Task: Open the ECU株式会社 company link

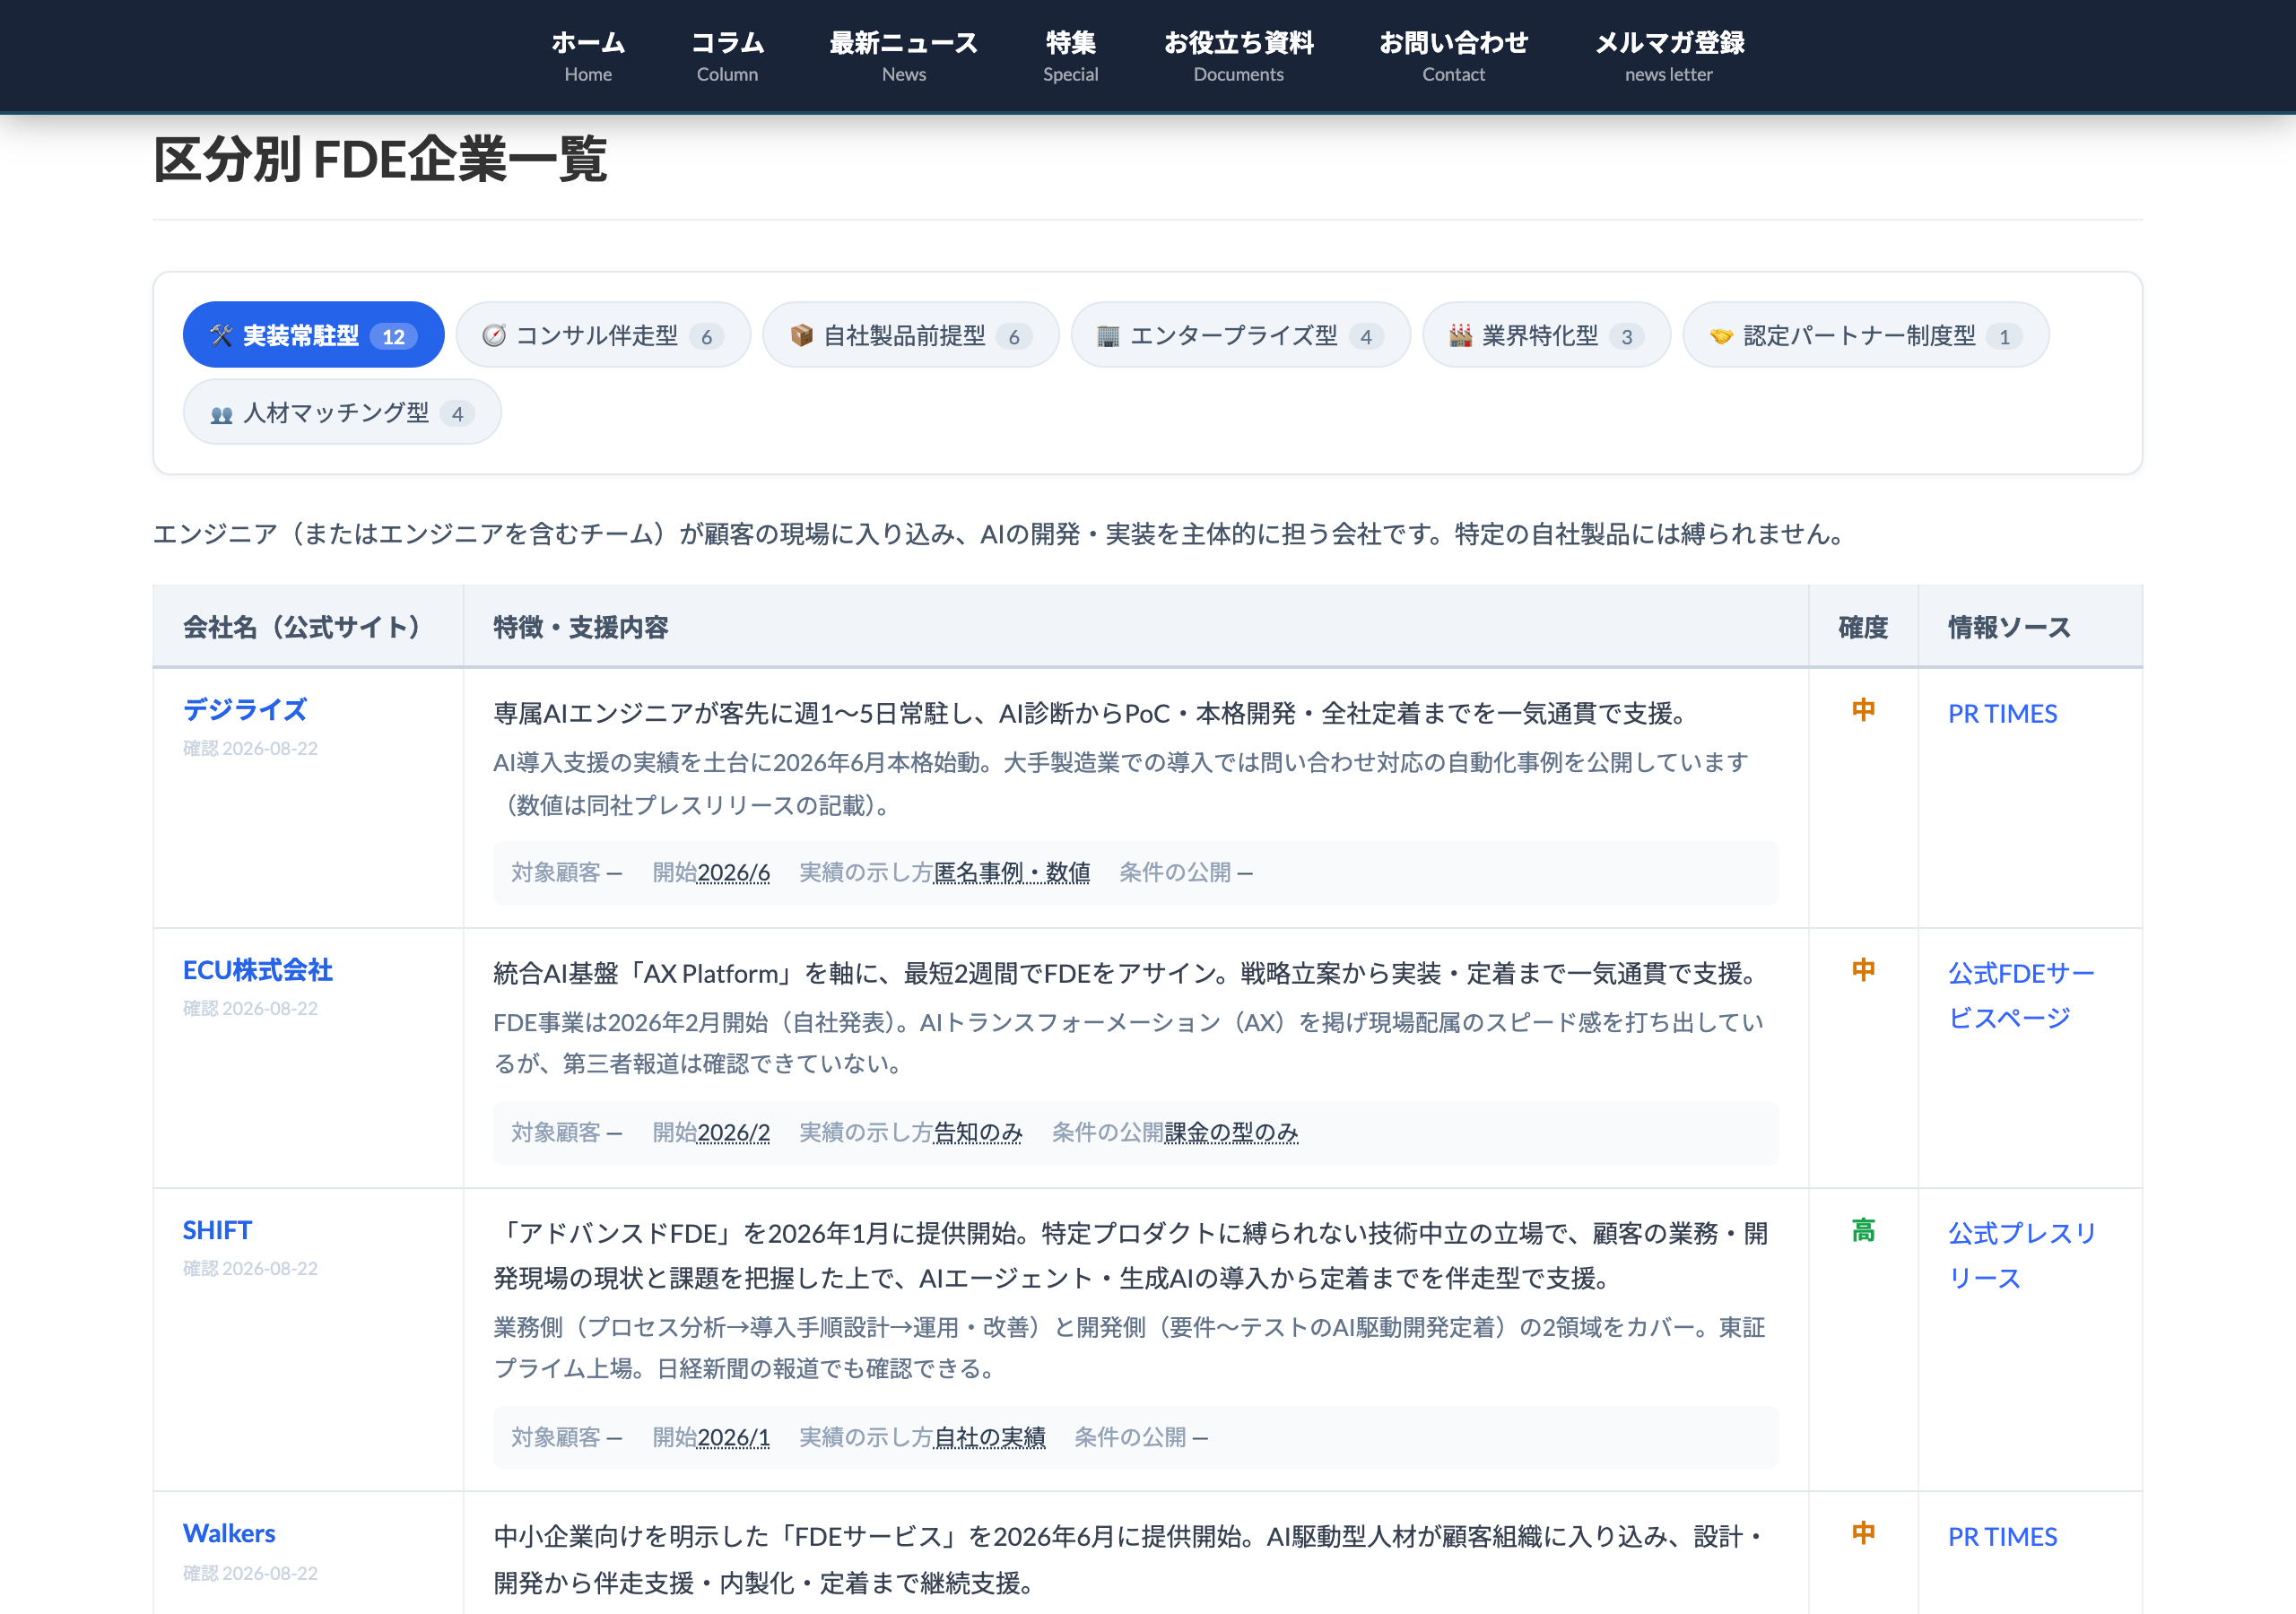Action: pyautogui.click(x=257, y=970)
